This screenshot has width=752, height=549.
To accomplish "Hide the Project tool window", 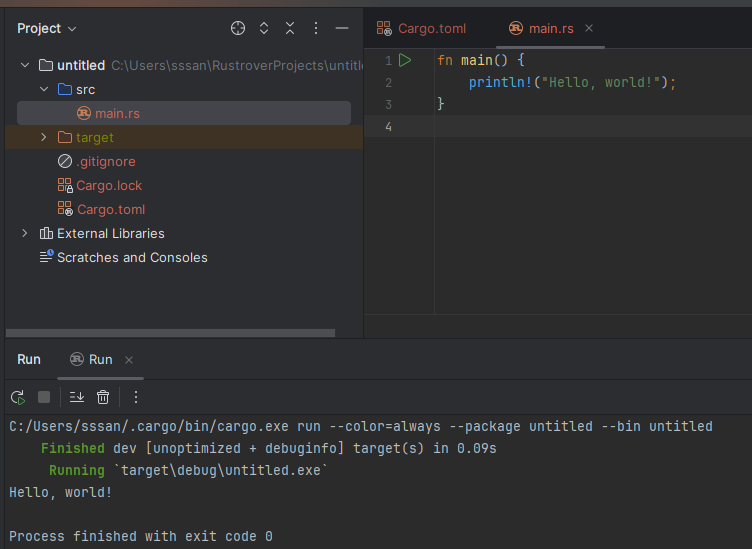I will click(x=342, y=28).
